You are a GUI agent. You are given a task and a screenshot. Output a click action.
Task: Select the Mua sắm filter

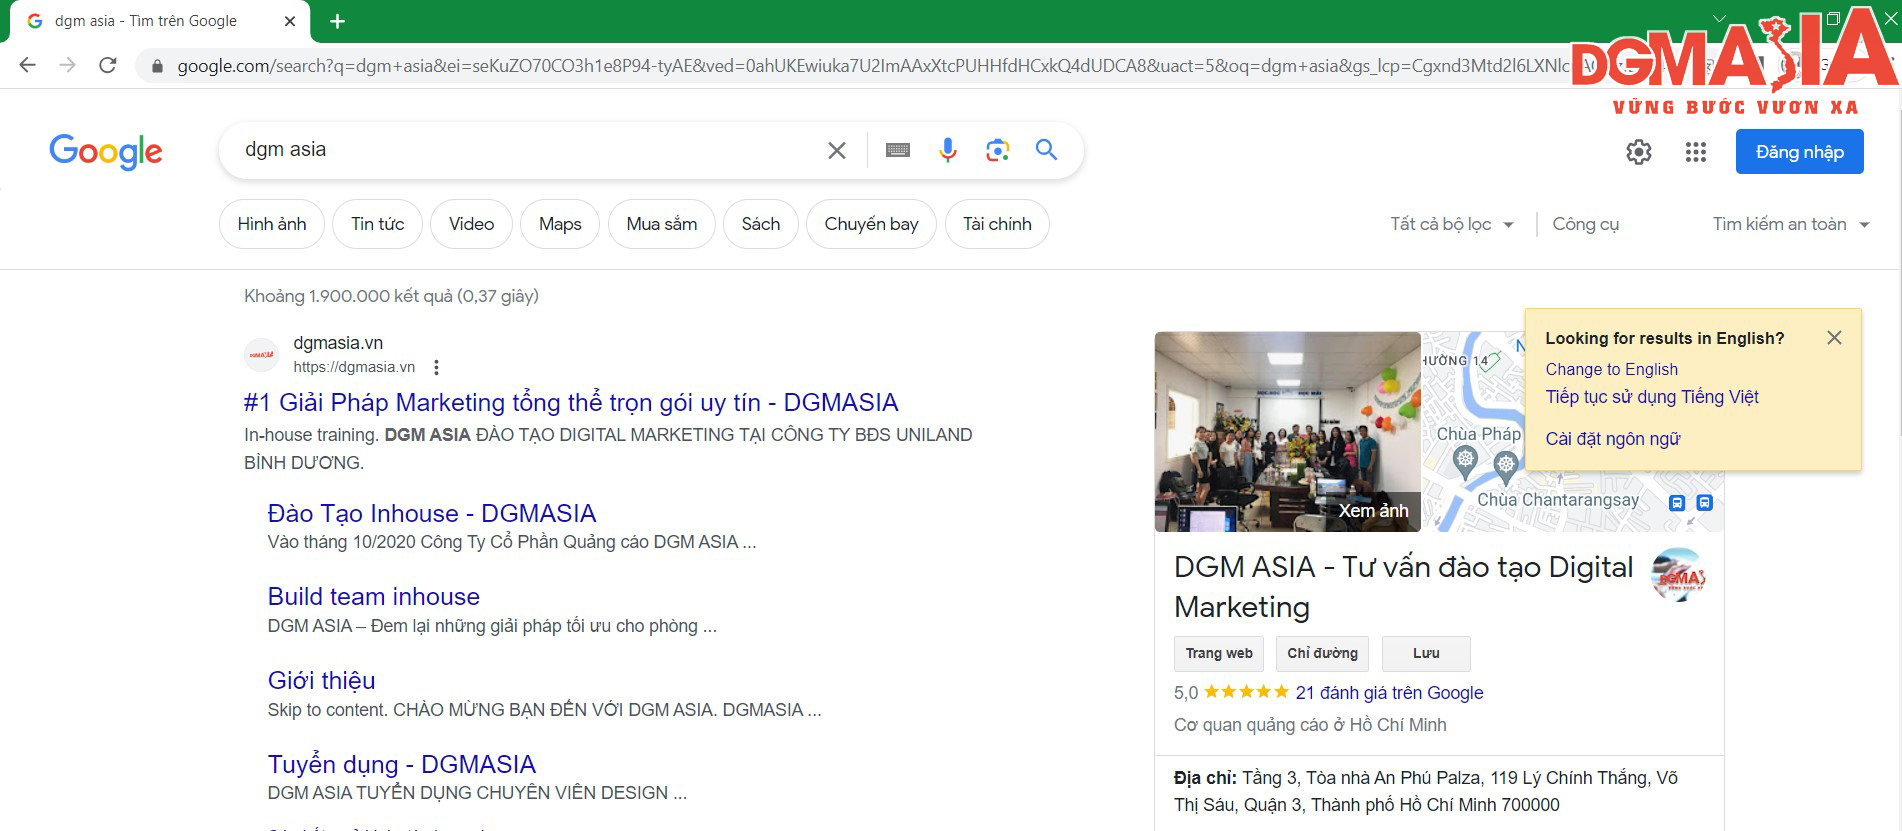(x=662, y=224)
